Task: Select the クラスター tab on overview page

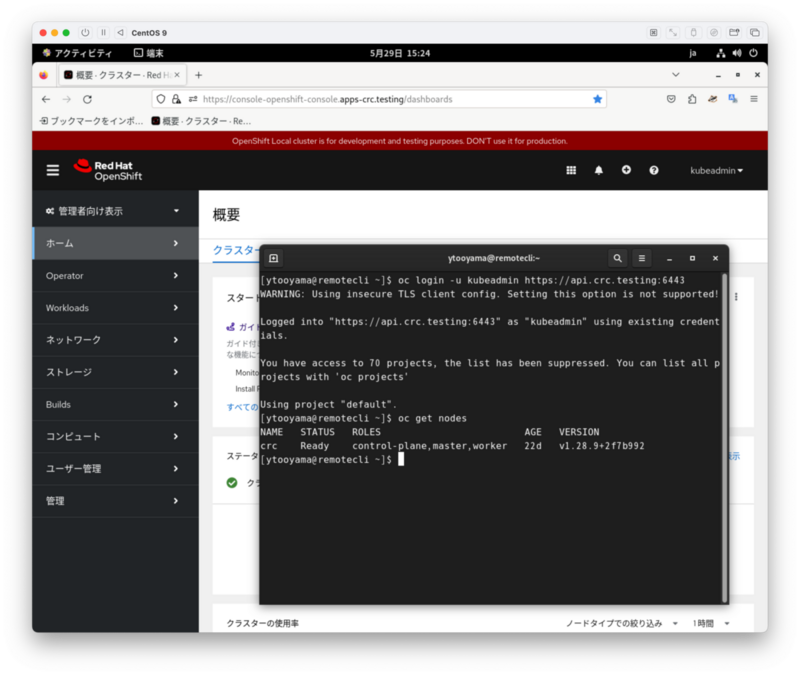Action: (235, 250)
